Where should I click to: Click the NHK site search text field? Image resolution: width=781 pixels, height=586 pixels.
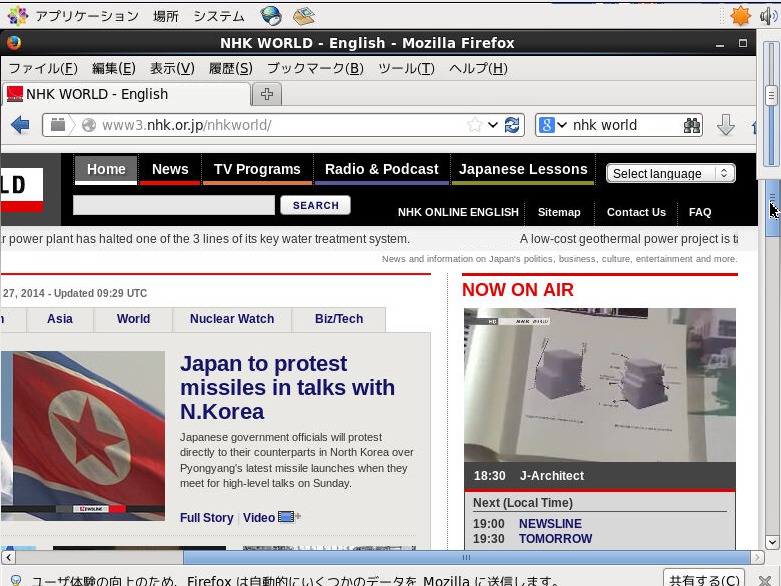coord(174,205)
